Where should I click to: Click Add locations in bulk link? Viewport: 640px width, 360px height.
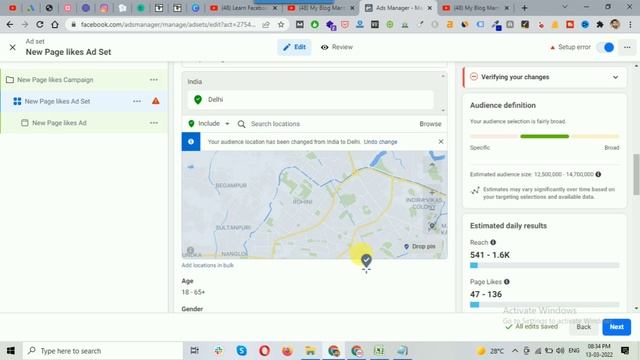[207, 265]
